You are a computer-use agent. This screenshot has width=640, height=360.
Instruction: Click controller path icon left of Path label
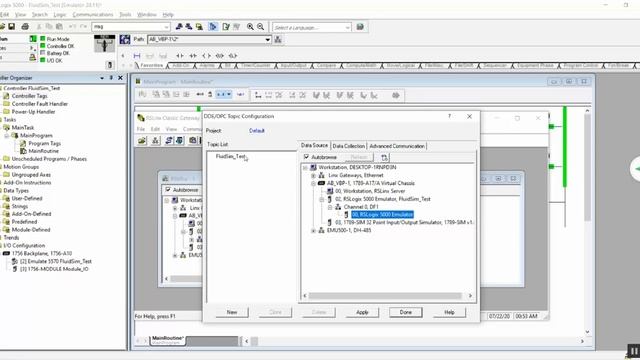(x=125, y=40)
